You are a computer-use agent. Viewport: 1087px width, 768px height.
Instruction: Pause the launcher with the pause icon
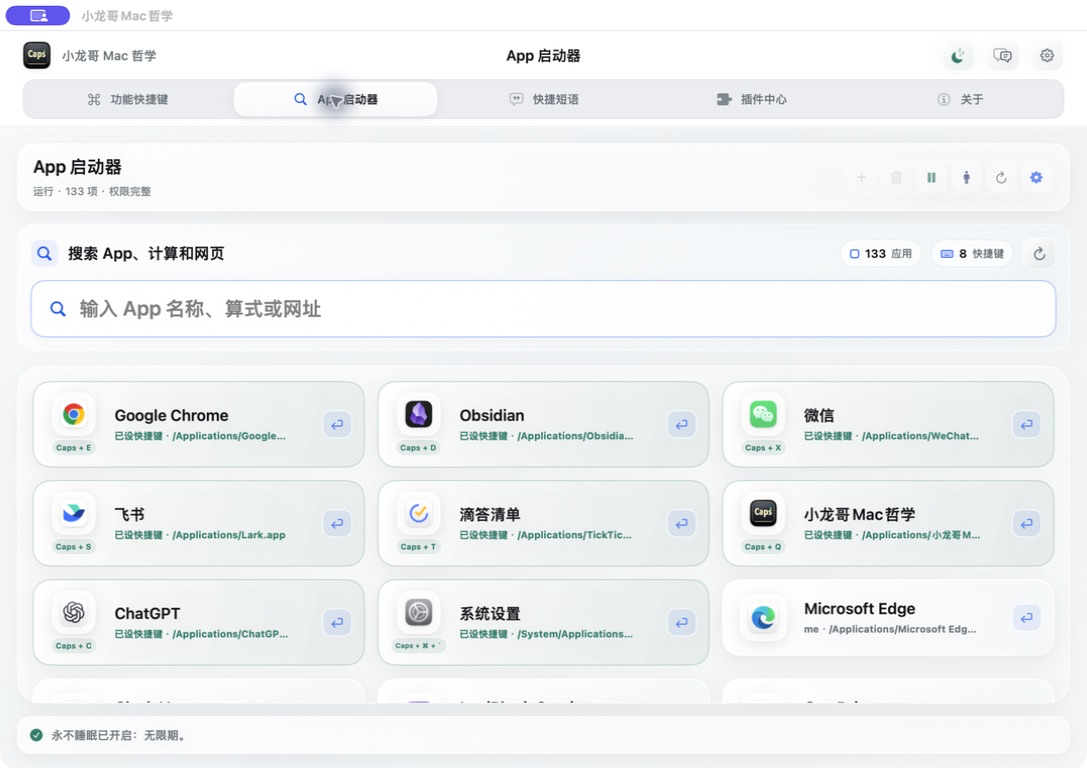pos(932,177)
